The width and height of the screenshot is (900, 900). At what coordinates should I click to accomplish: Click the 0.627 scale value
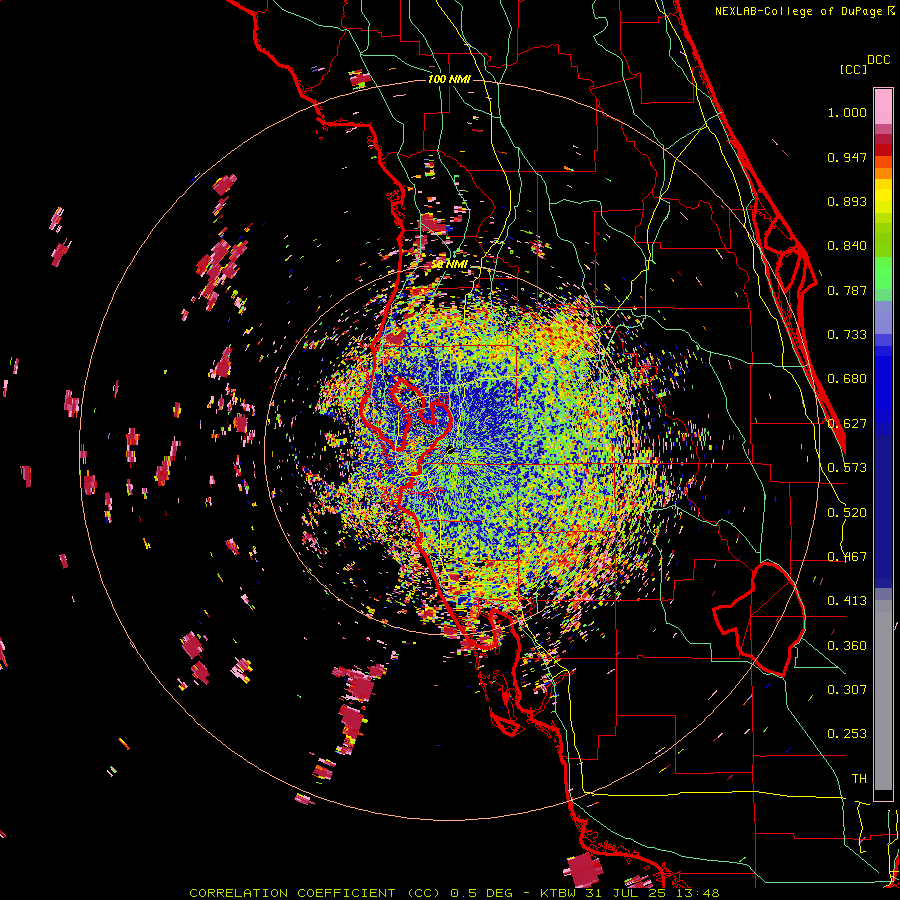[x=847, y=424]
